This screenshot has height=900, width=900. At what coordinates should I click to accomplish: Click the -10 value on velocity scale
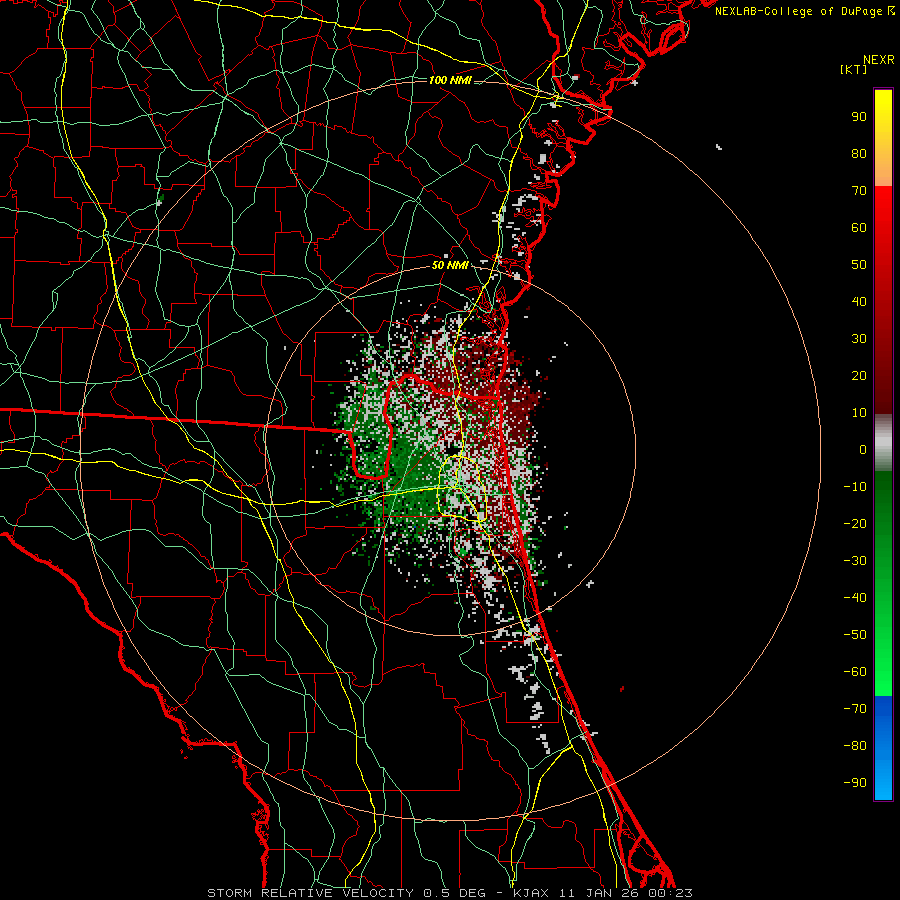[855, 487]
